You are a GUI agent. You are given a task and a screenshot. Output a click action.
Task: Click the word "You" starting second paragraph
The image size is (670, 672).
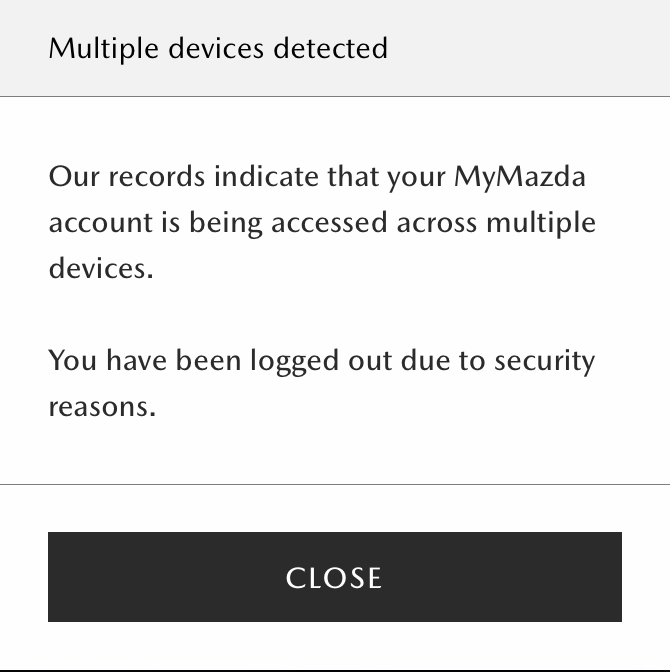click(71, 360)
